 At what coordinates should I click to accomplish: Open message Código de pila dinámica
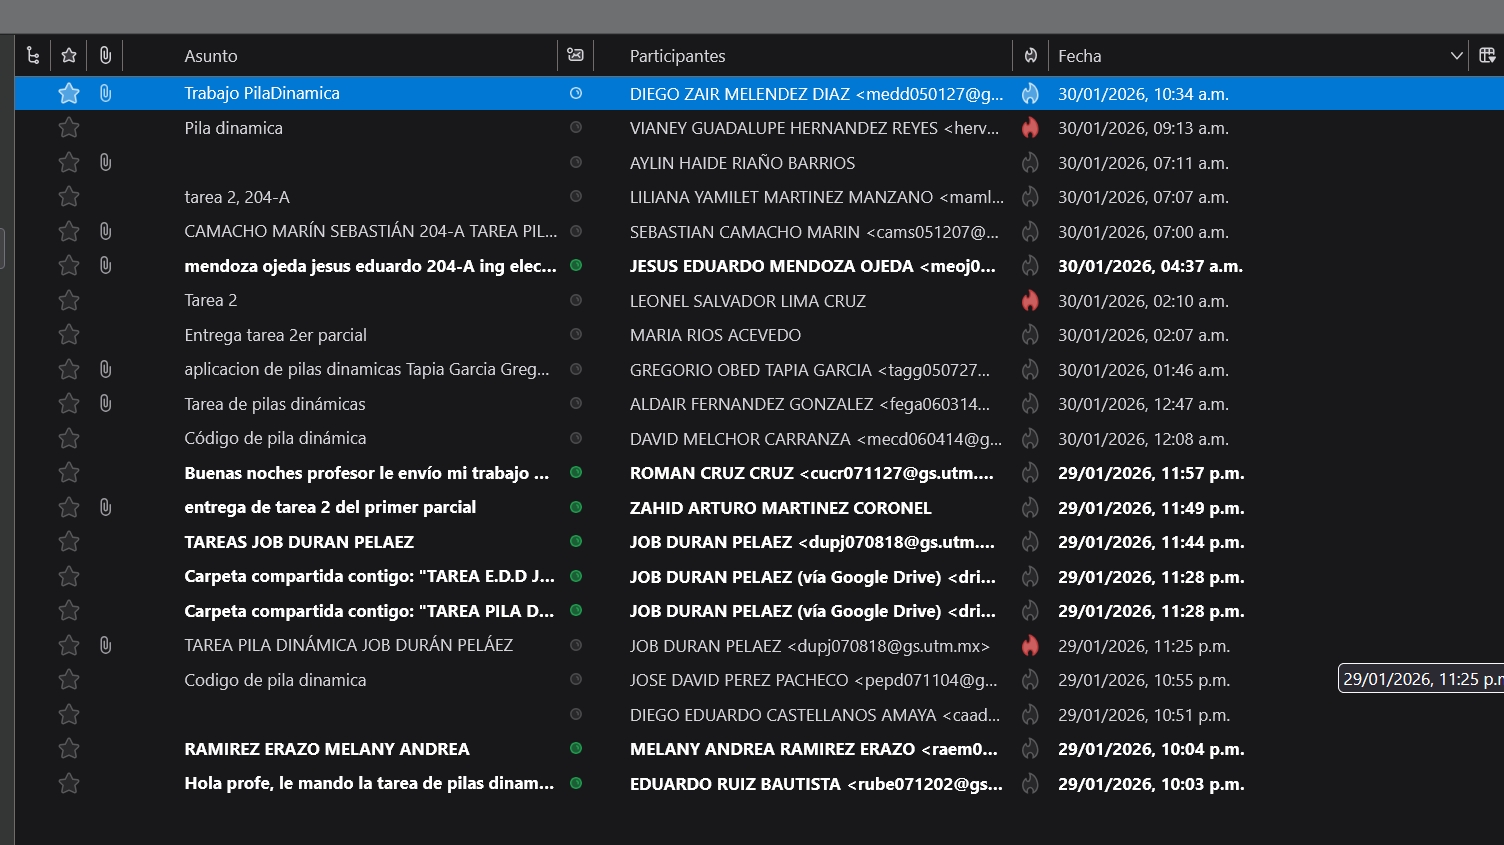point(275,439)
